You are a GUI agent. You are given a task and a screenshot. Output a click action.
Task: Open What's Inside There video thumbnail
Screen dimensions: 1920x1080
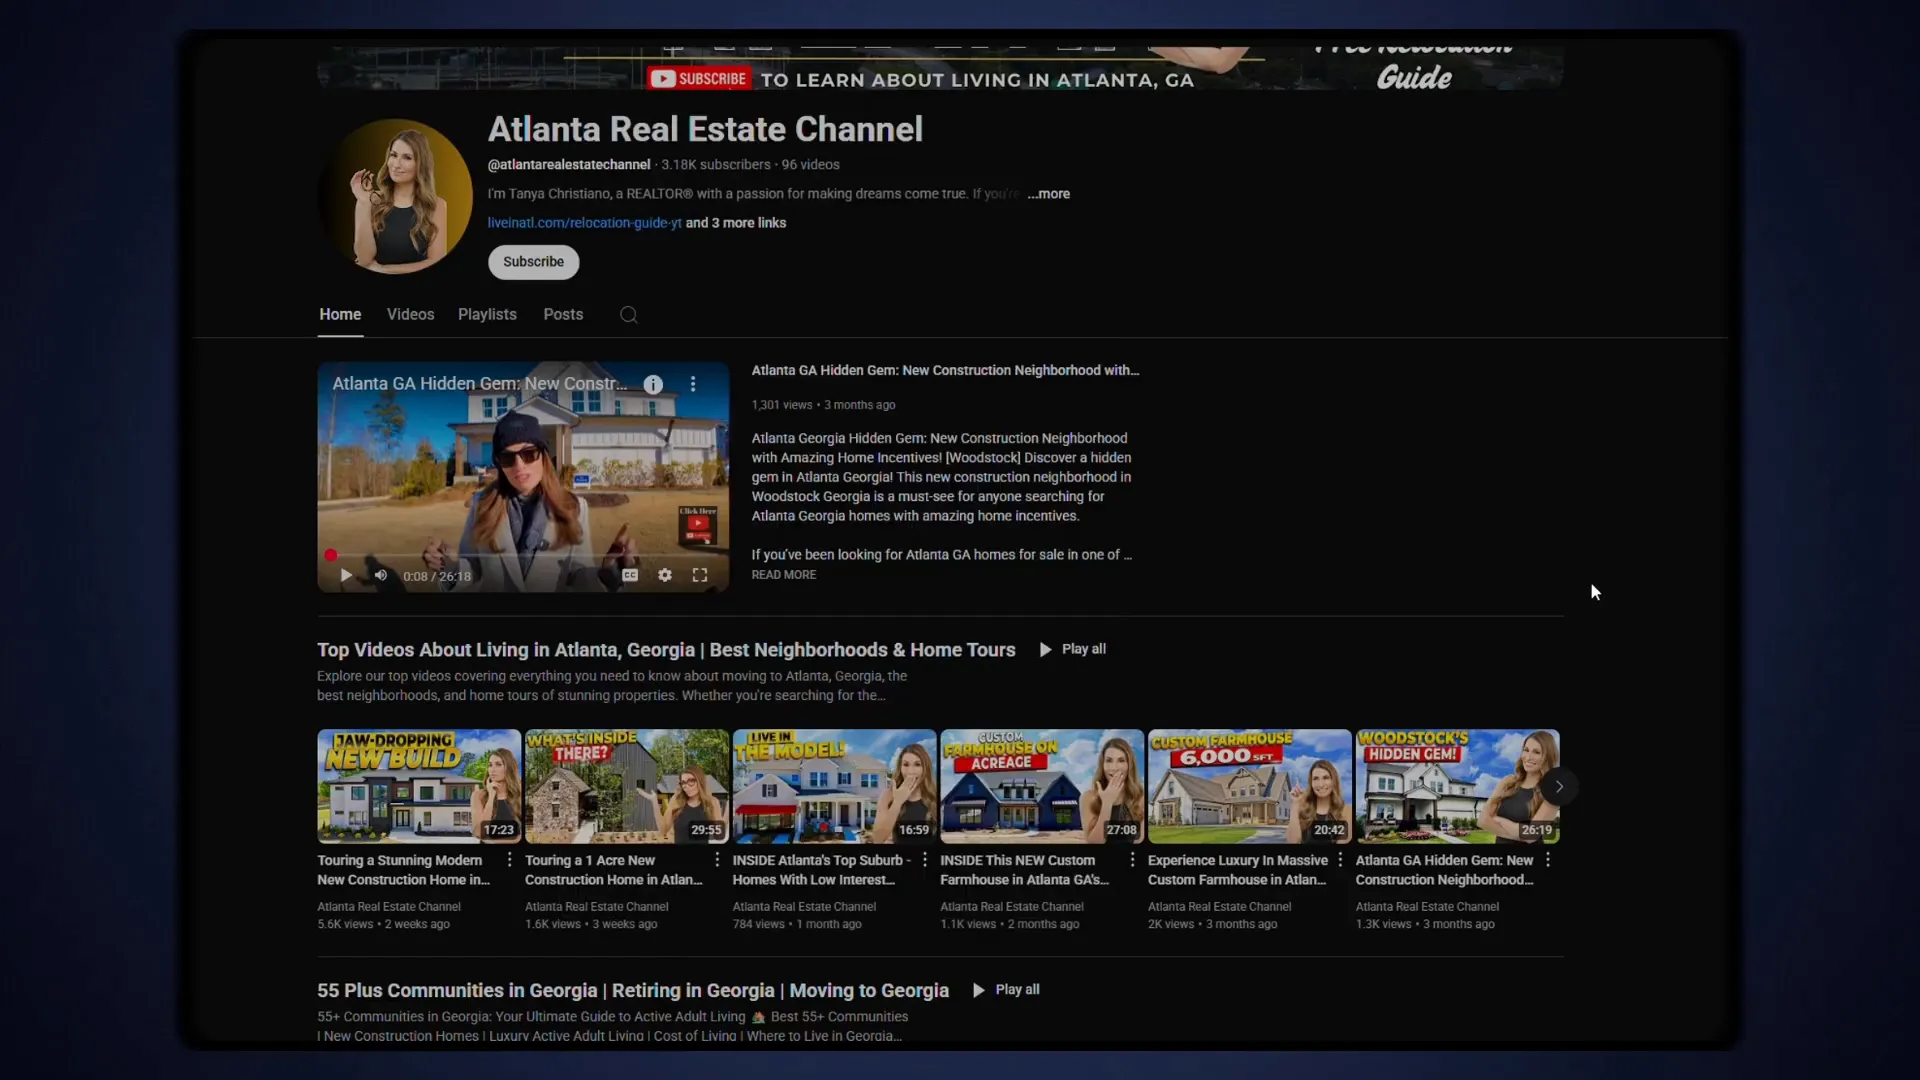[x=627, y=786]
